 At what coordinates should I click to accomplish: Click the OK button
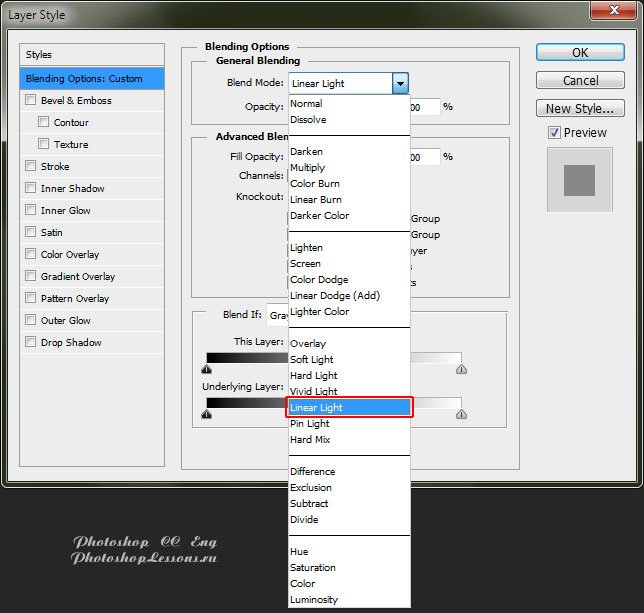(580, 53)
